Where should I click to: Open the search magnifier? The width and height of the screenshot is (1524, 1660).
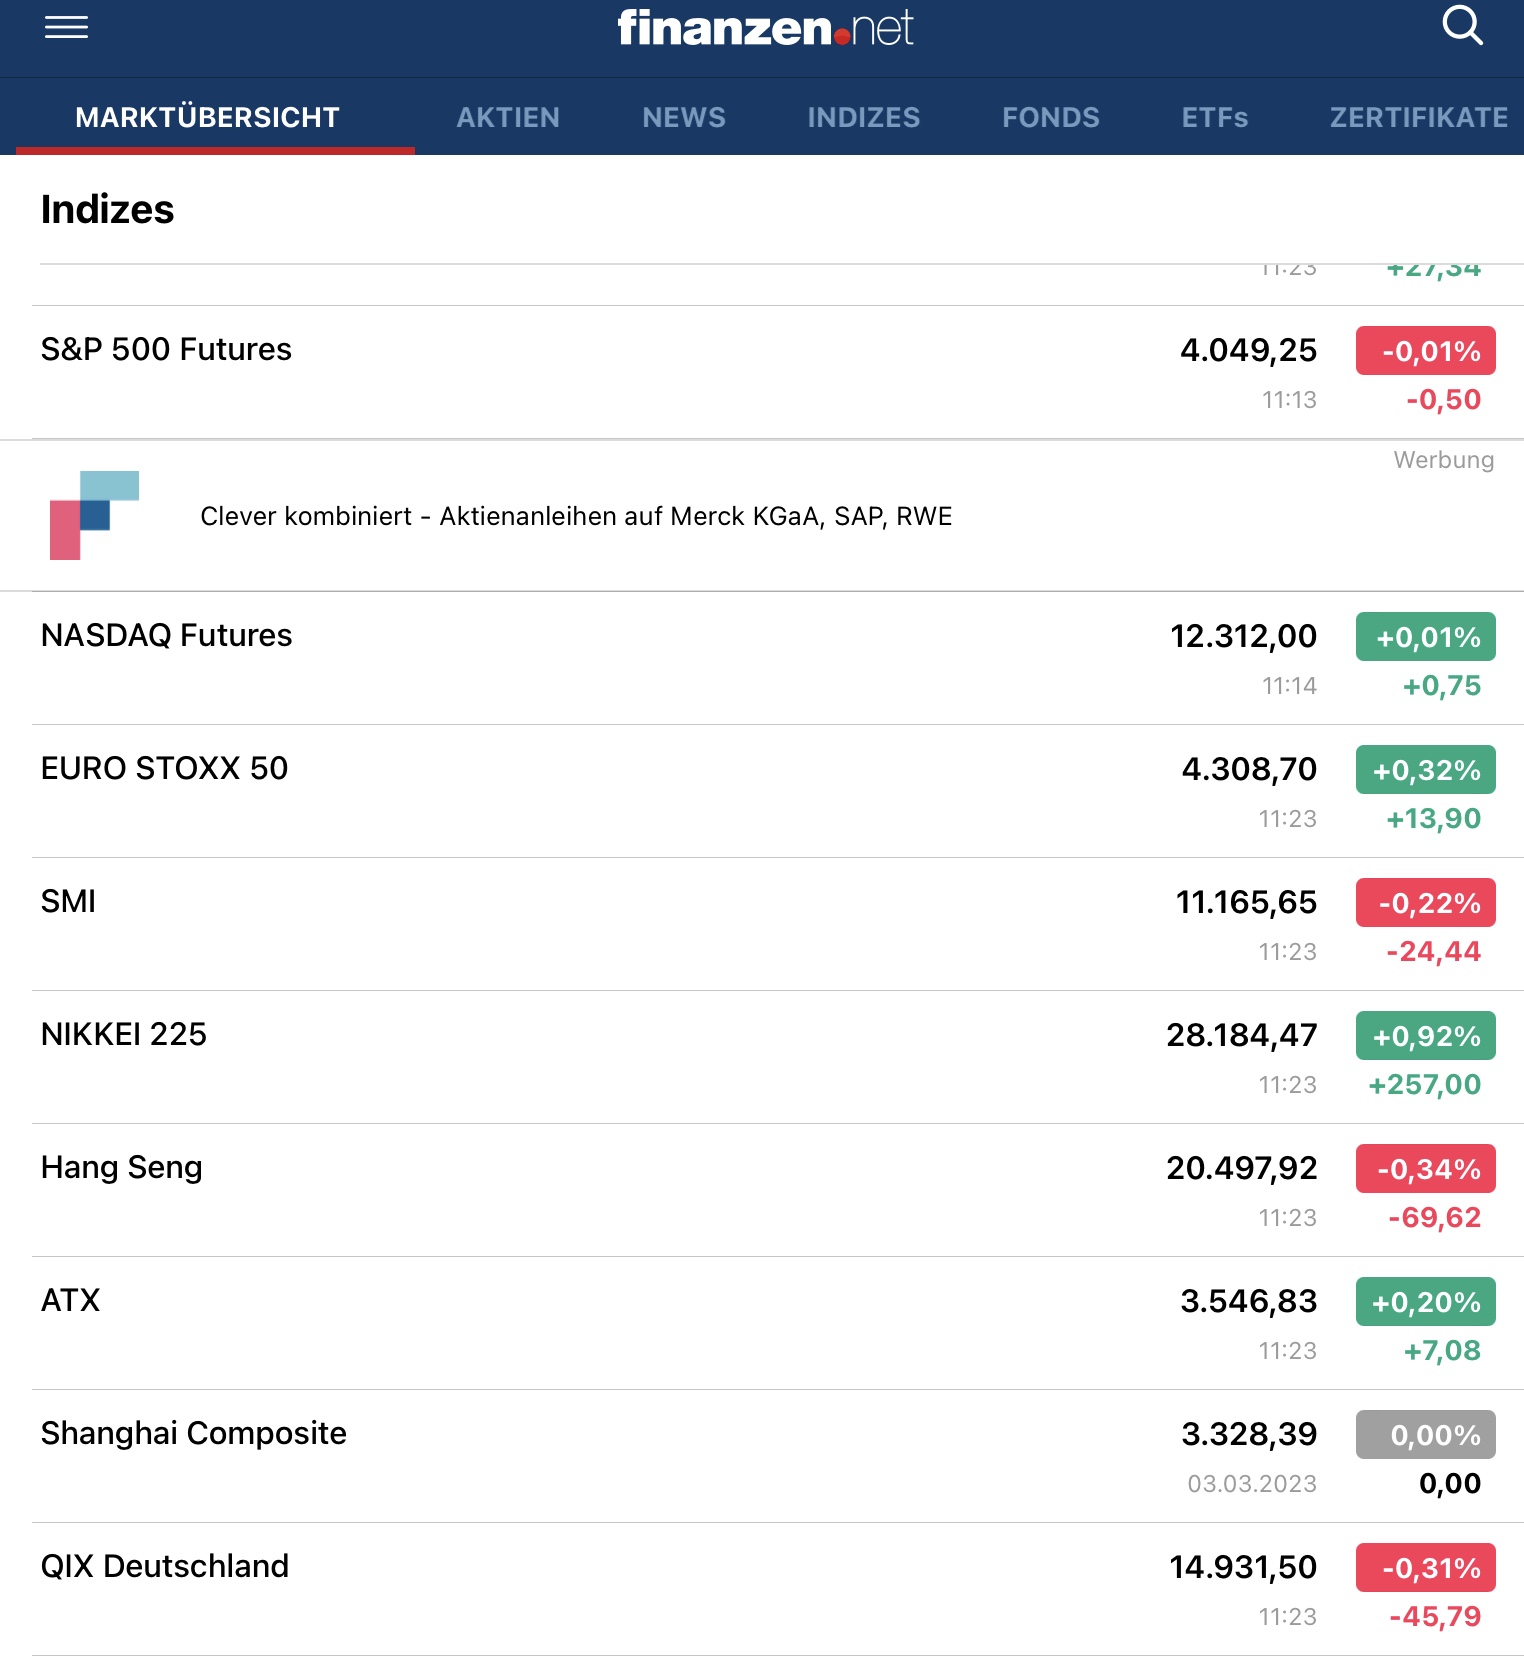1462,26
